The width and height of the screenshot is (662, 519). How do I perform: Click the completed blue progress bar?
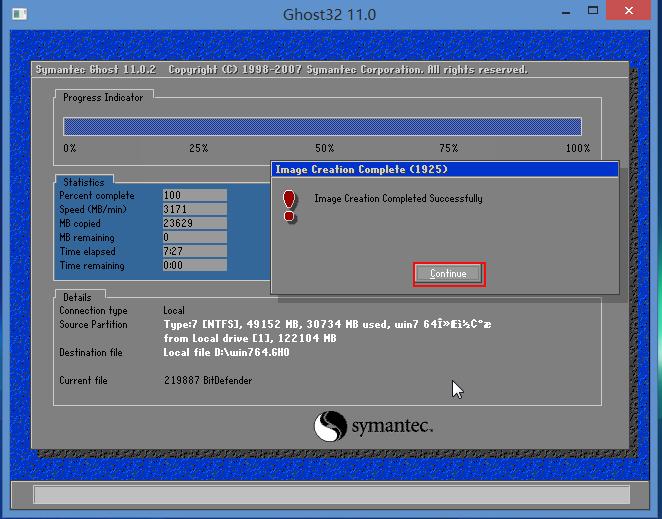(322, 127)
